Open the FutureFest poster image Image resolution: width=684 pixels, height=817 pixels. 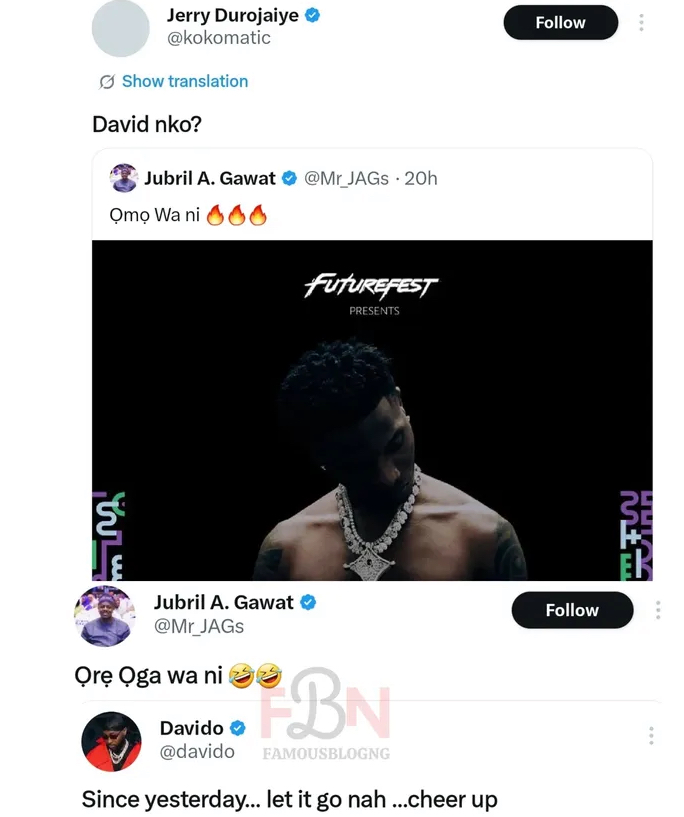[x=372, y=410]
